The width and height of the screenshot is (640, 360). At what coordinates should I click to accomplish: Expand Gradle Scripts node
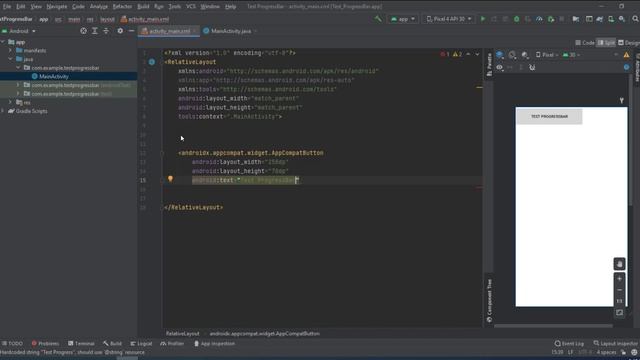click(x=3, y=111)
